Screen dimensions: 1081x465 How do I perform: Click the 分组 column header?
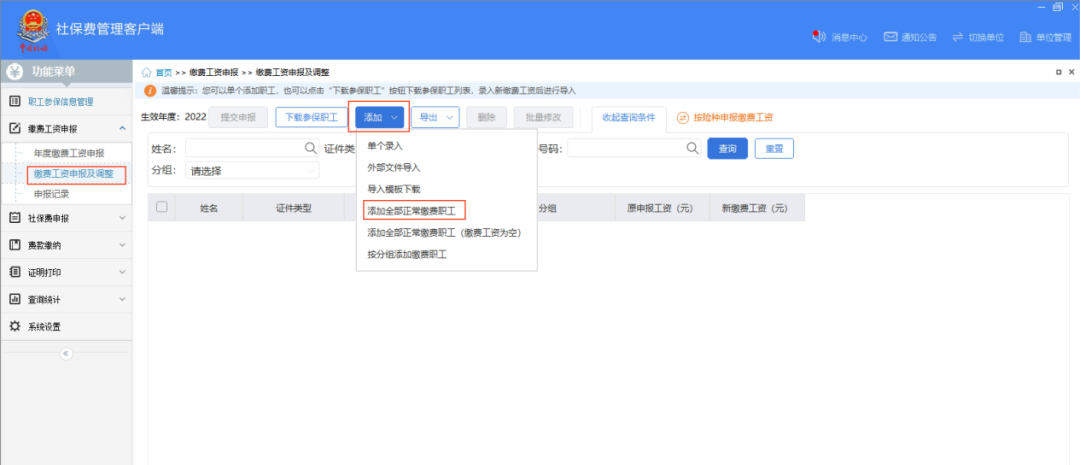[547, 207]
